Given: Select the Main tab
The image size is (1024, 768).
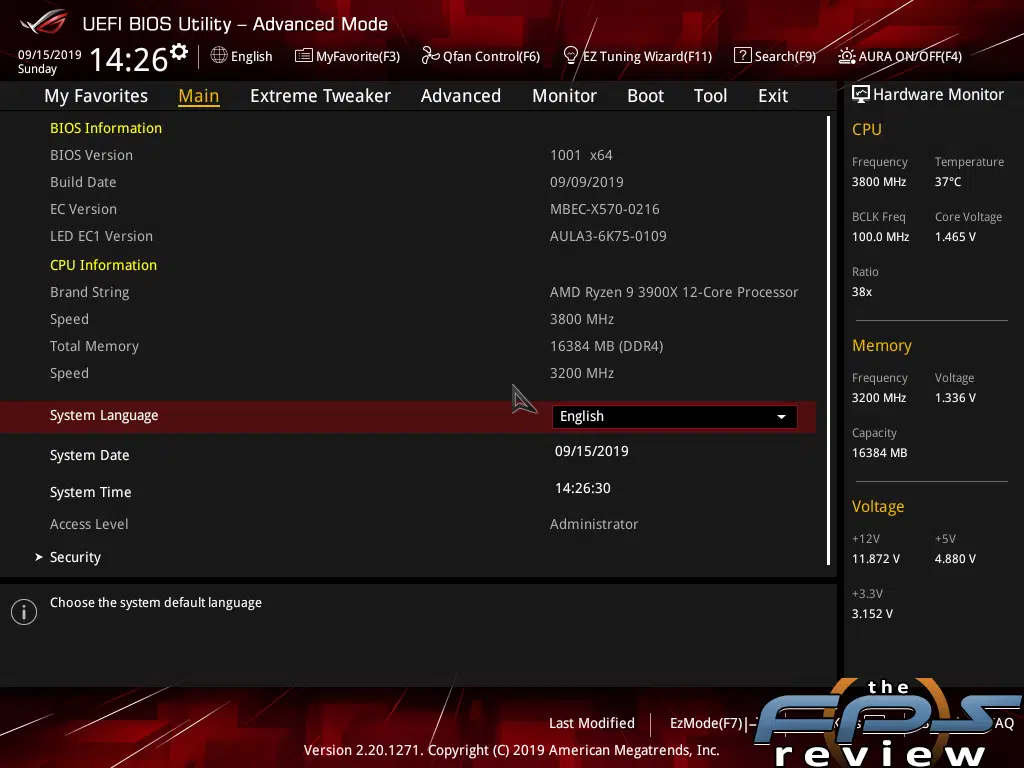Looking at the screenshot, I should [x=199, y=96].
